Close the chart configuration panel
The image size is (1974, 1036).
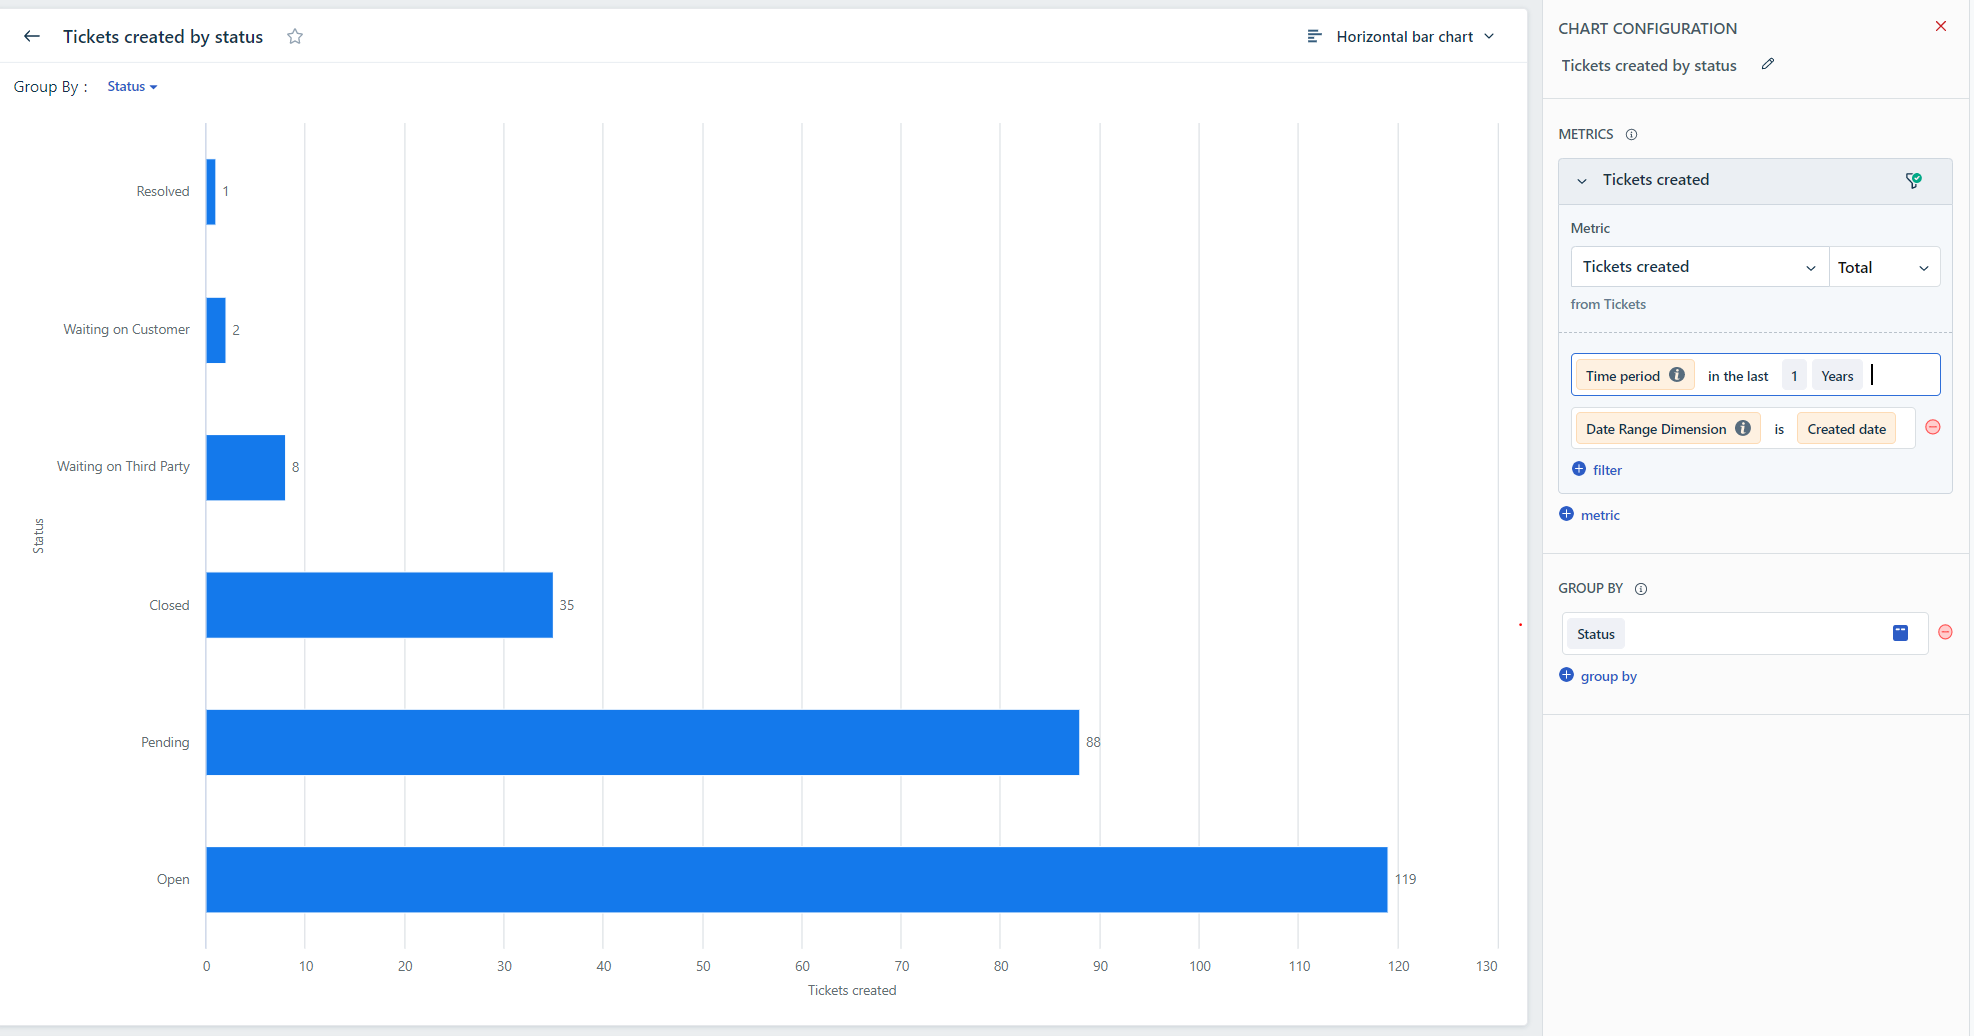point(1941,27)
